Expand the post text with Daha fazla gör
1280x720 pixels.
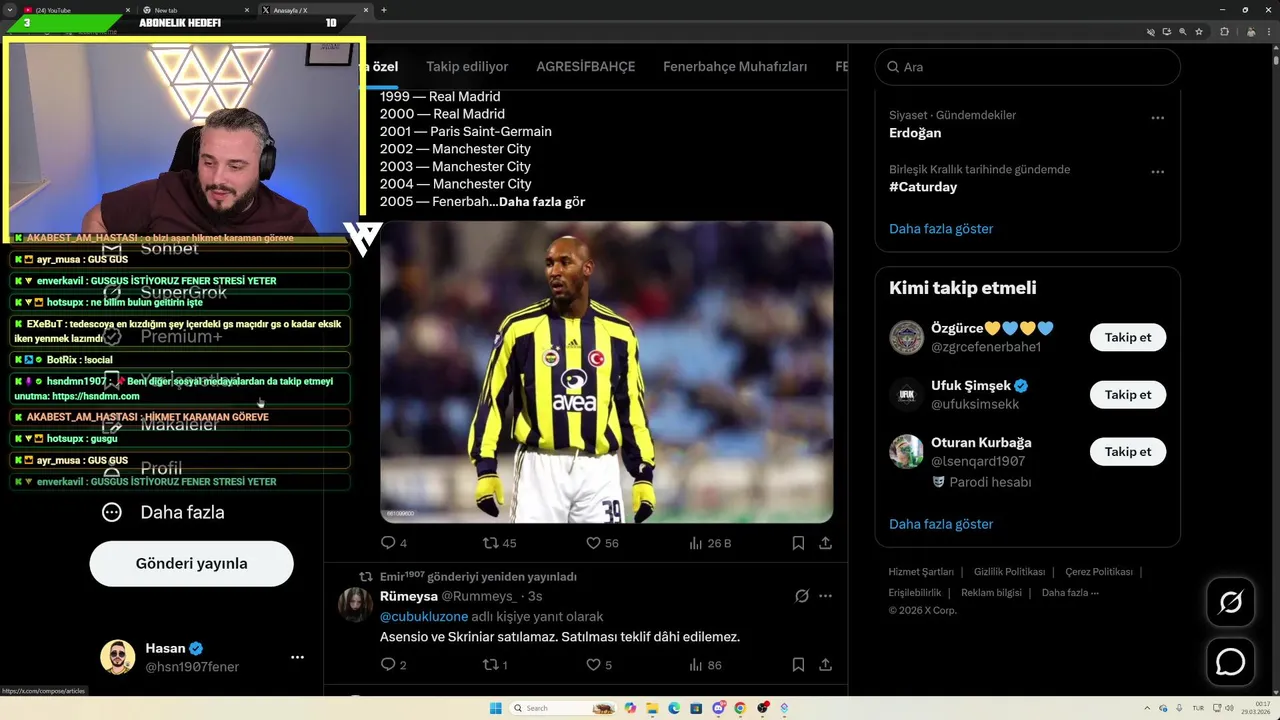click(x=542, y=202)
